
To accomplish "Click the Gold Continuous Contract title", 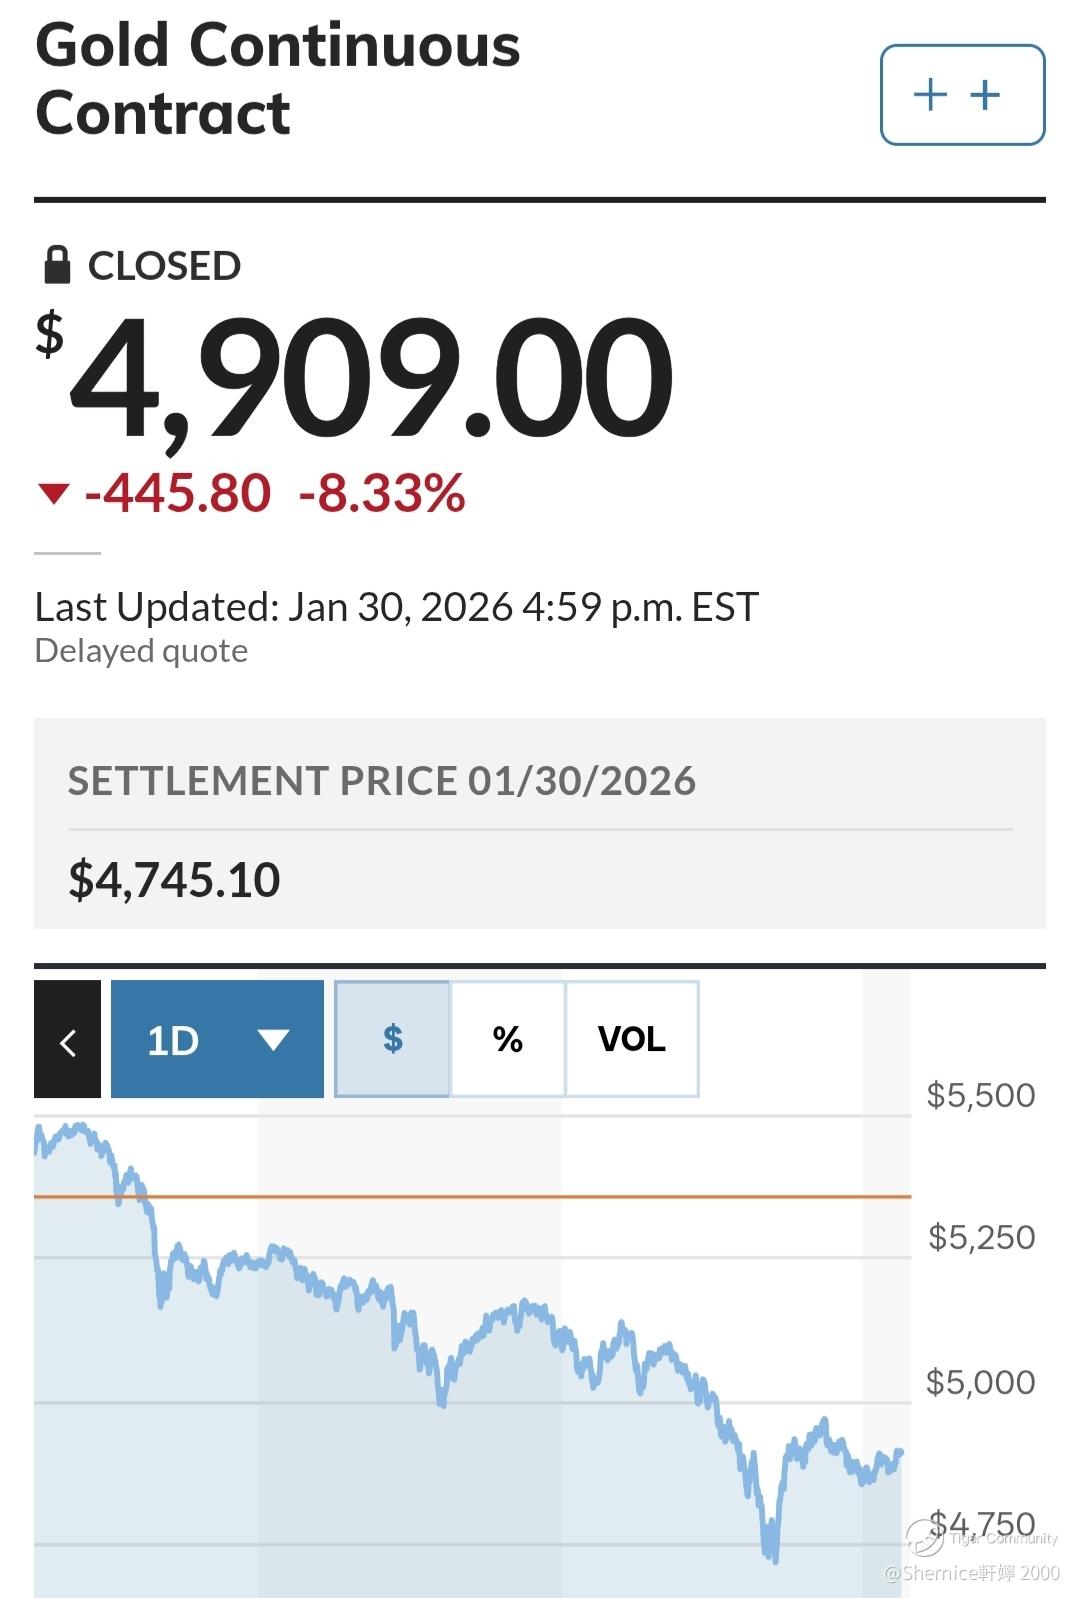I will (x=277, y=78).
